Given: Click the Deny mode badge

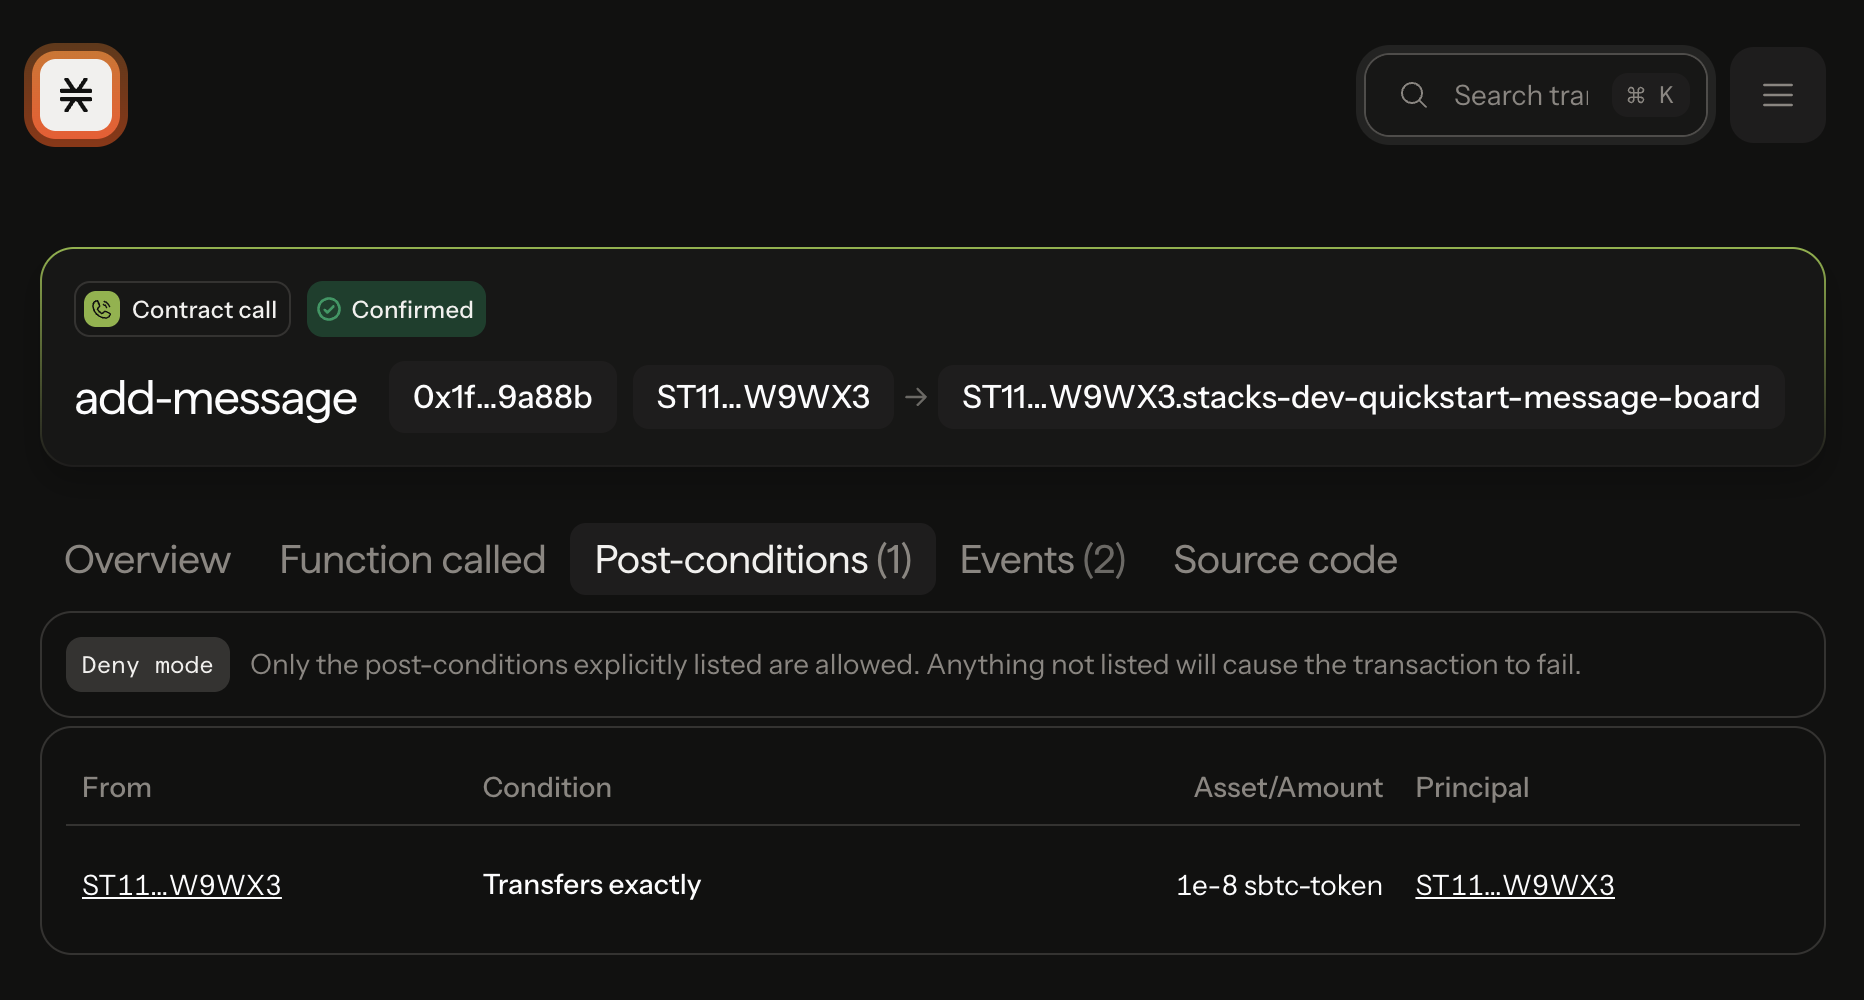Looking at the screenshot, I should pyautogui.click(x=147, y=665).
